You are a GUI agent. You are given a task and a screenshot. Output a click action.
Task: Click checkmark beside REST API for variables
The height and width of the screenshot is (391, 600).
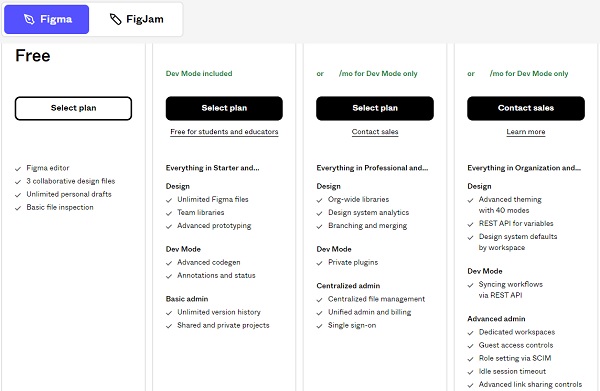click(x=470, y=224)
